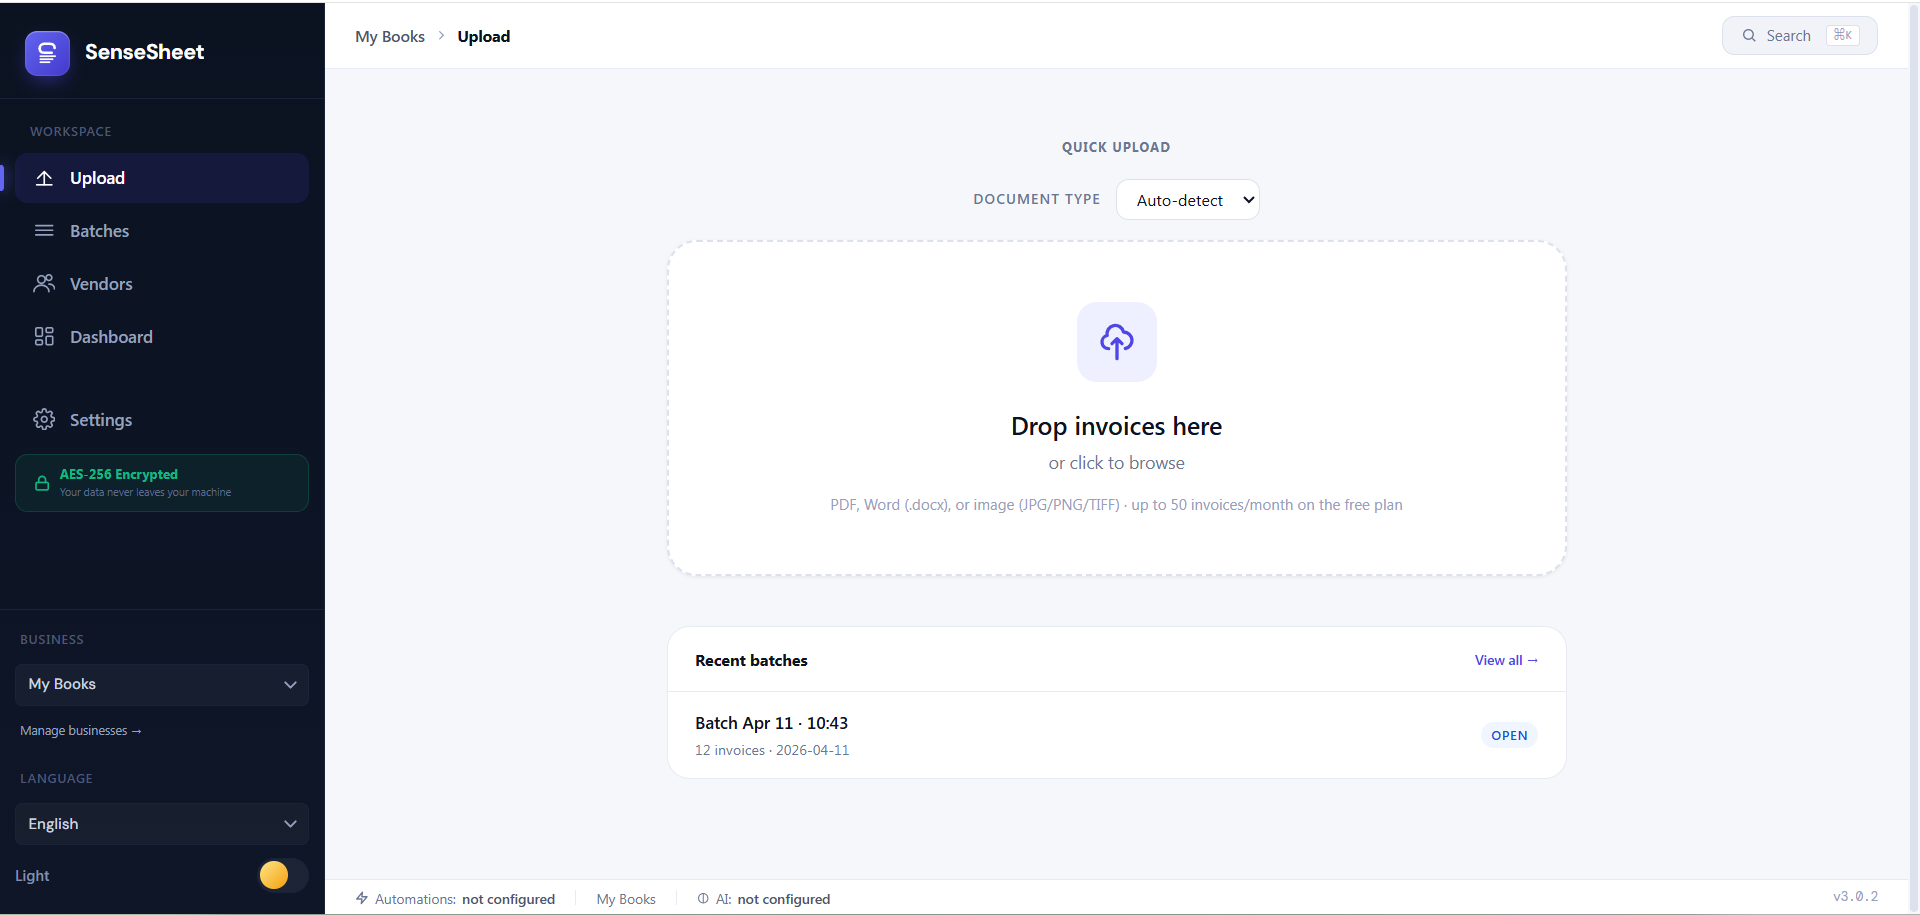Open Manage businesses link
This screenshot has height=915, width=1920.
click(80, 730)
